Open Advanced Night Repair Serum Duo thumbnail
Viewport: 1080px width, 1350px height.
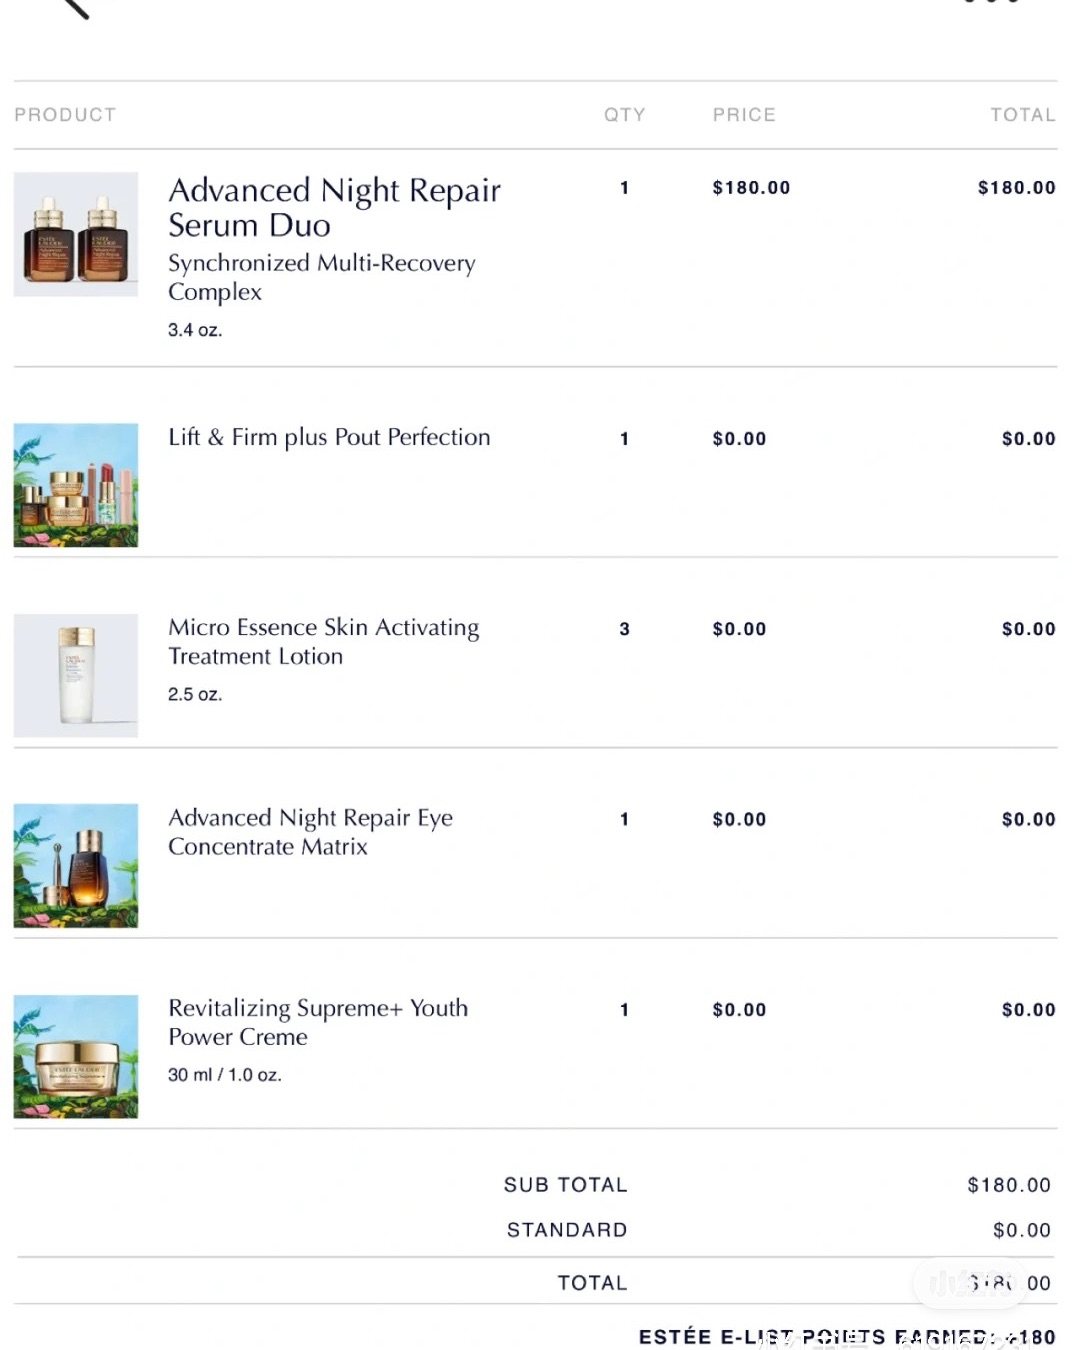[76, 234]
